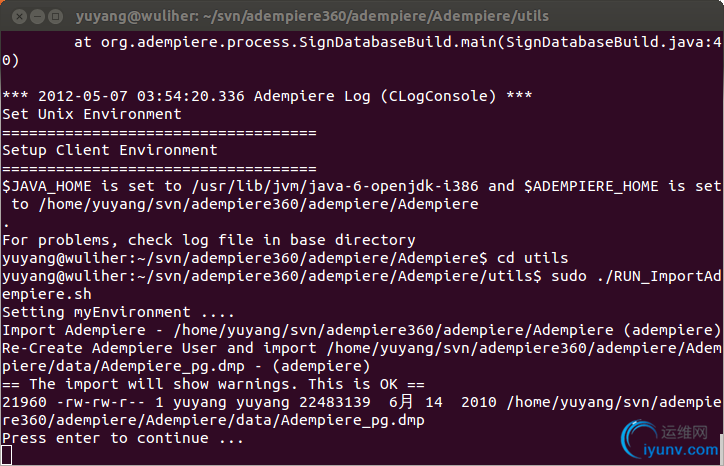Click the yuyang@wuliher window title text
The height and width of the screenshot is (466, 724).
[312, 16]
